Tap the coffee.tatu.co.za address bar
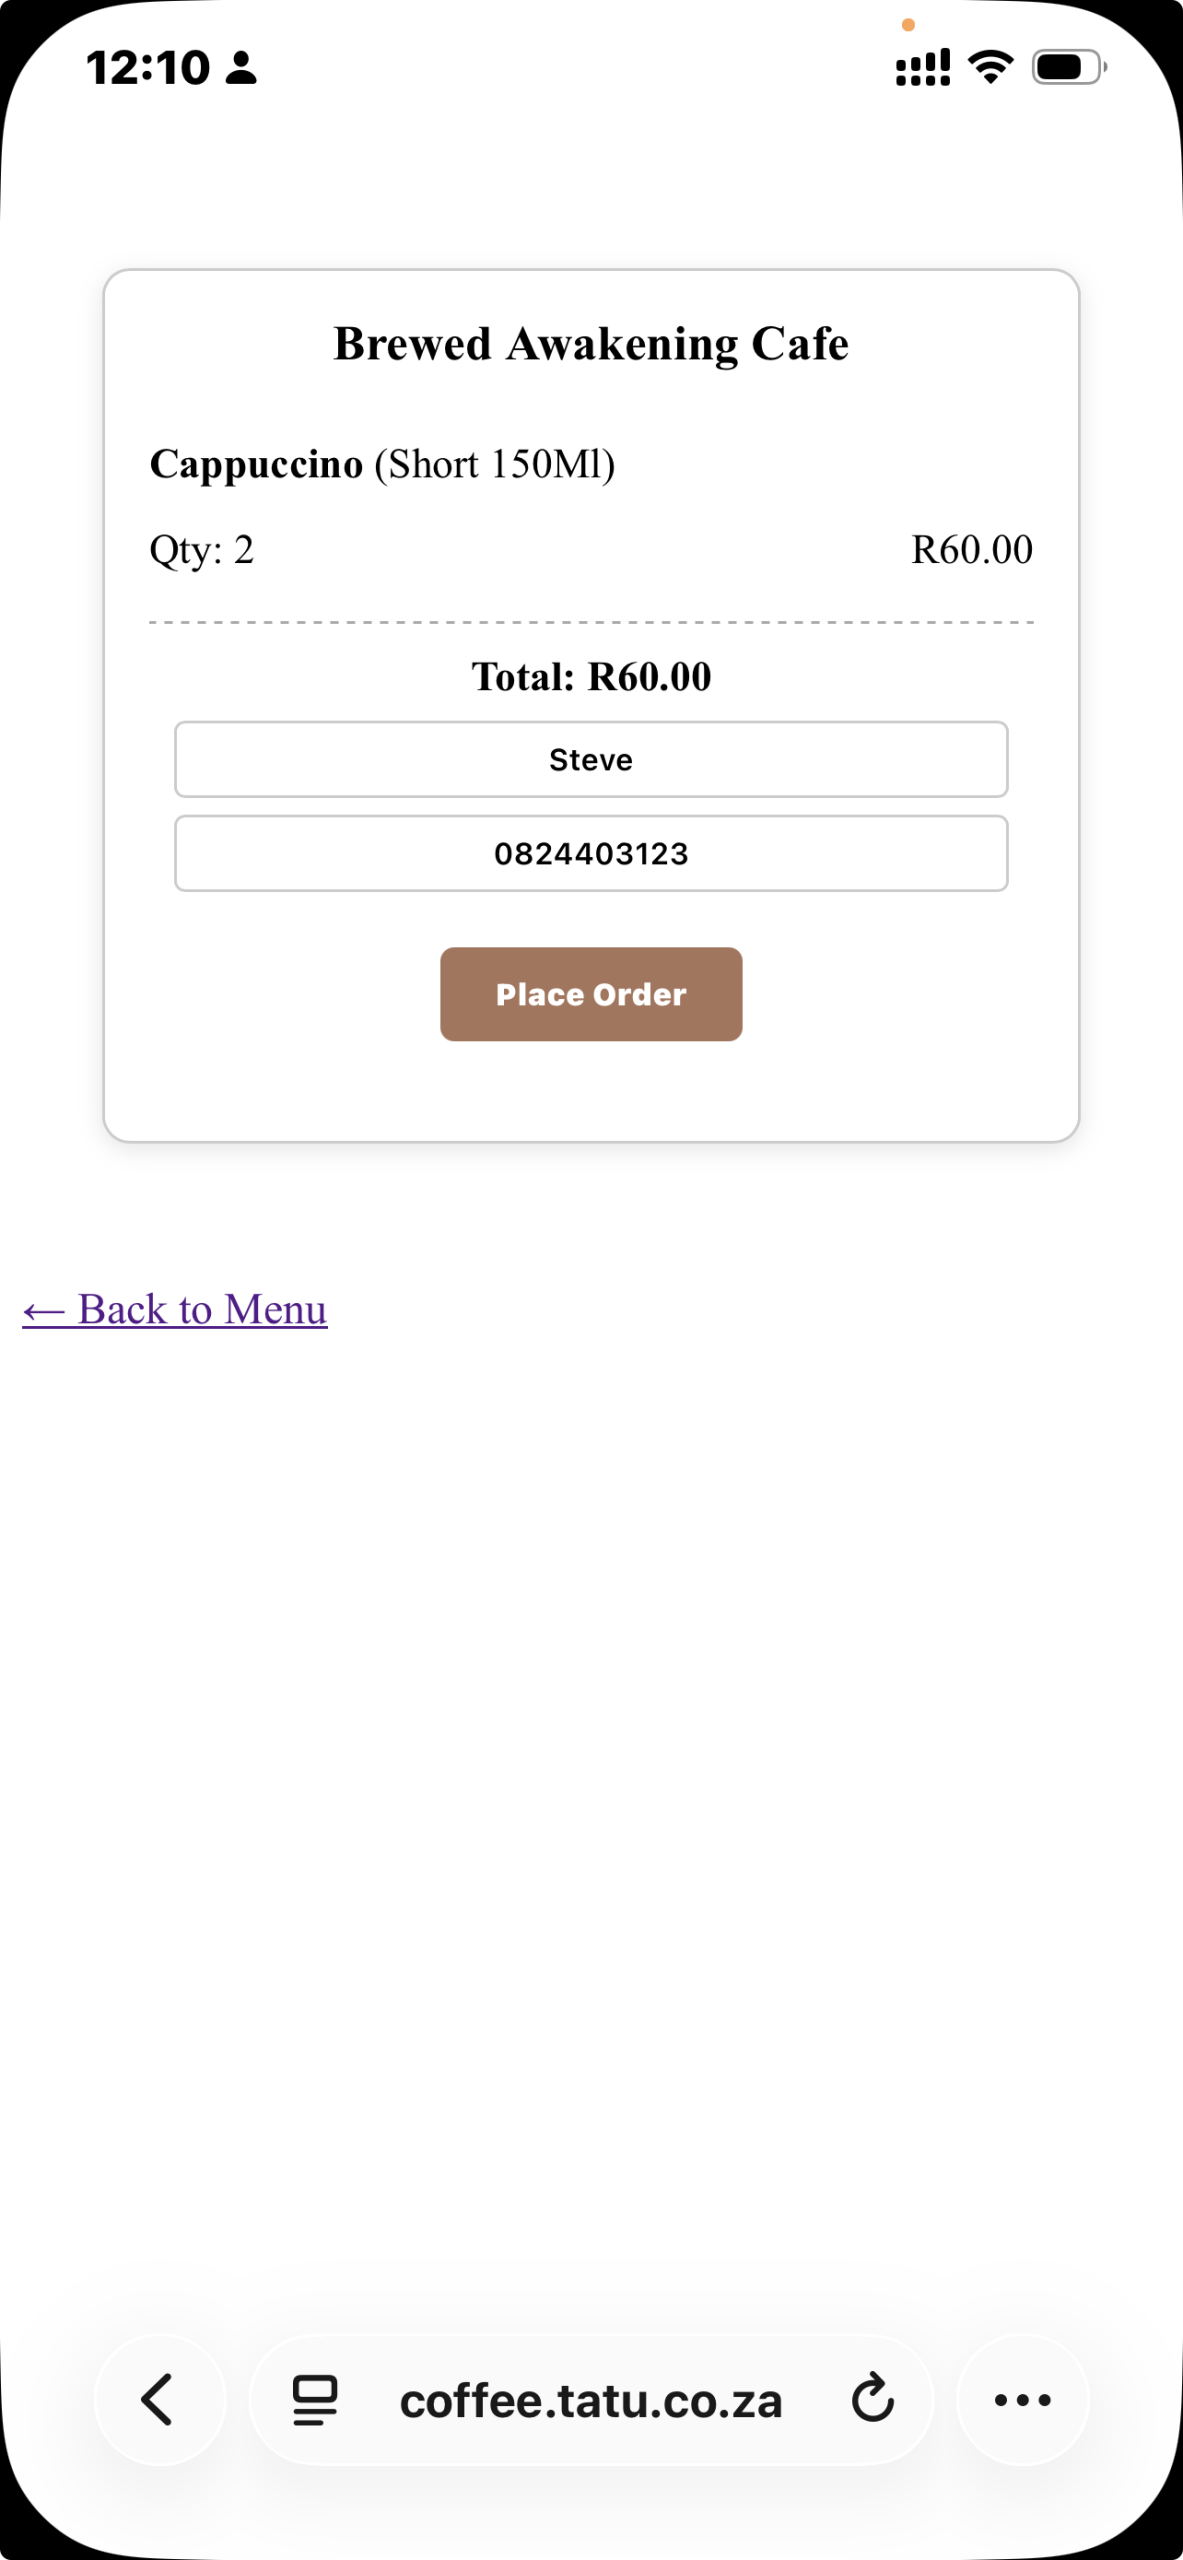The height and width of the screenshot is (2560, 1183). coord(591,2400)
